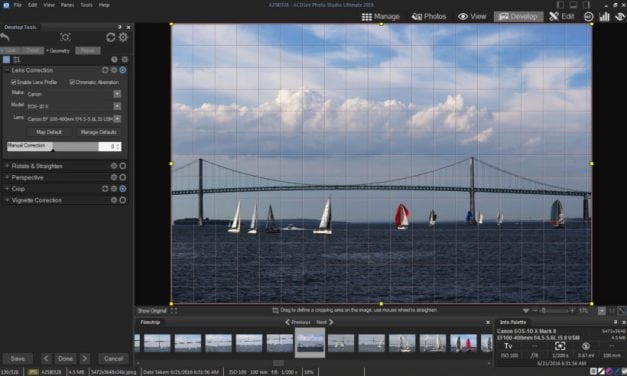Click the right pane layout icon in title bar
Image resolution: width=627 pixels, height=376 pixels.
586,5
